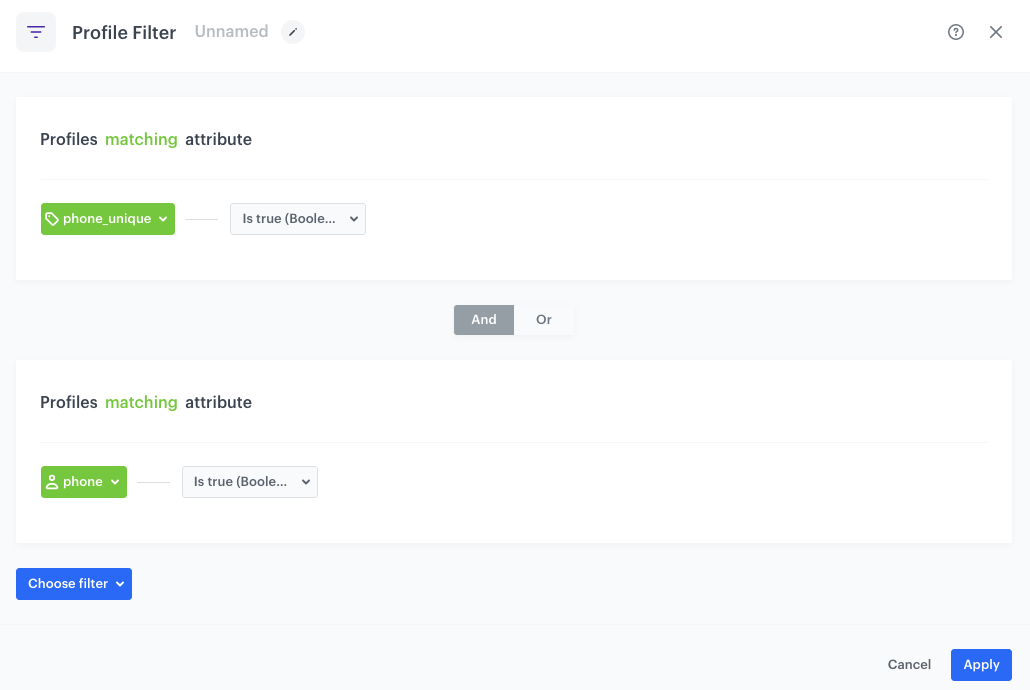Open help via the question mark icon

click(x=956, y=31)
